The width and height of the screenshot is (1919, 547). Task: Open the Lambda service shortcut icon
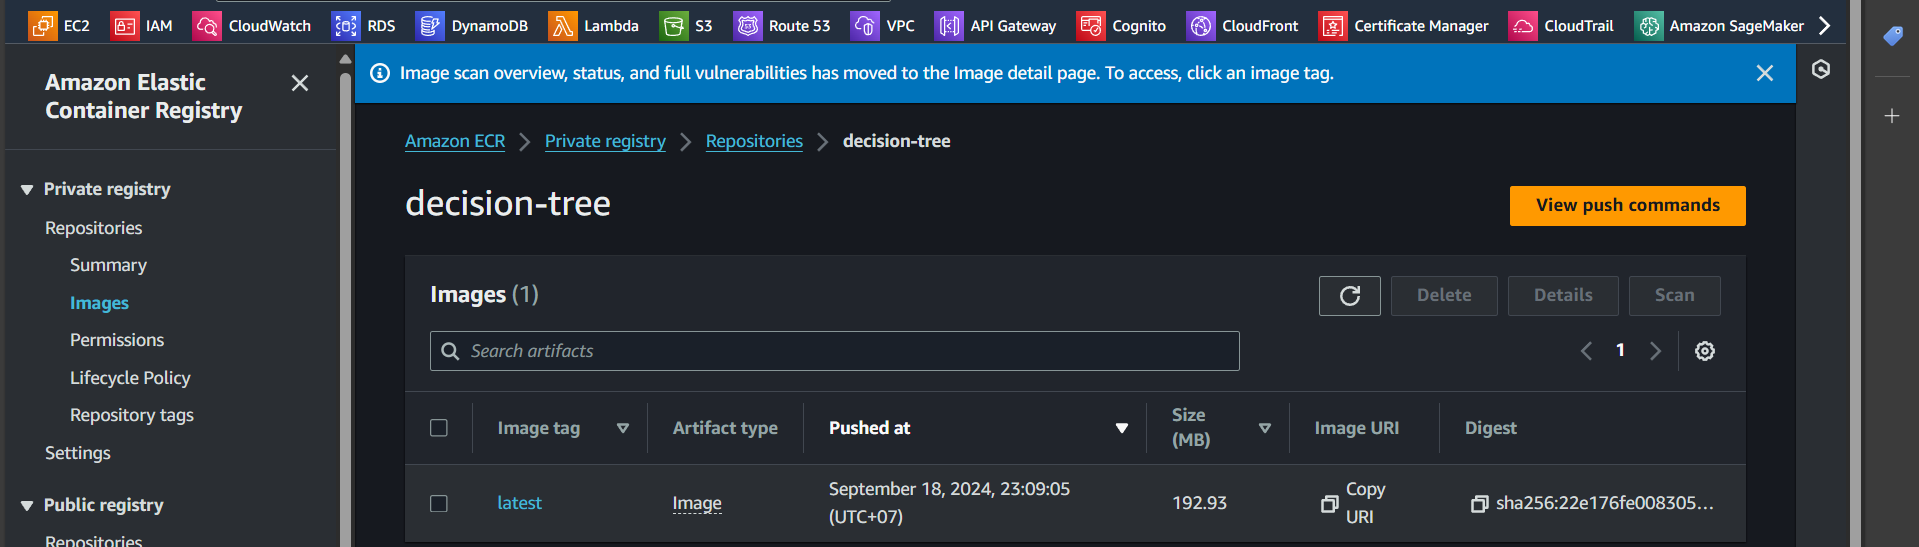[x=563, y=25]
